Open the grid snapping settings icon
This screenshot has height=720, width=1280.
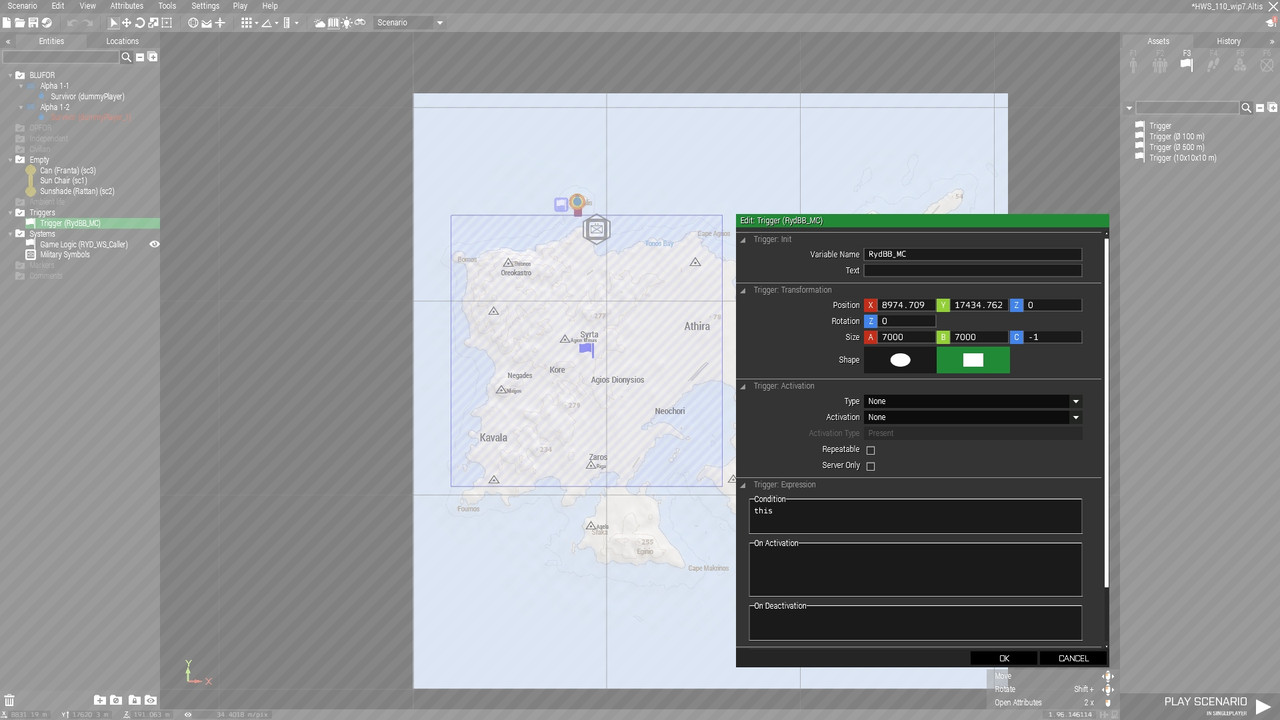click(246, 23)
